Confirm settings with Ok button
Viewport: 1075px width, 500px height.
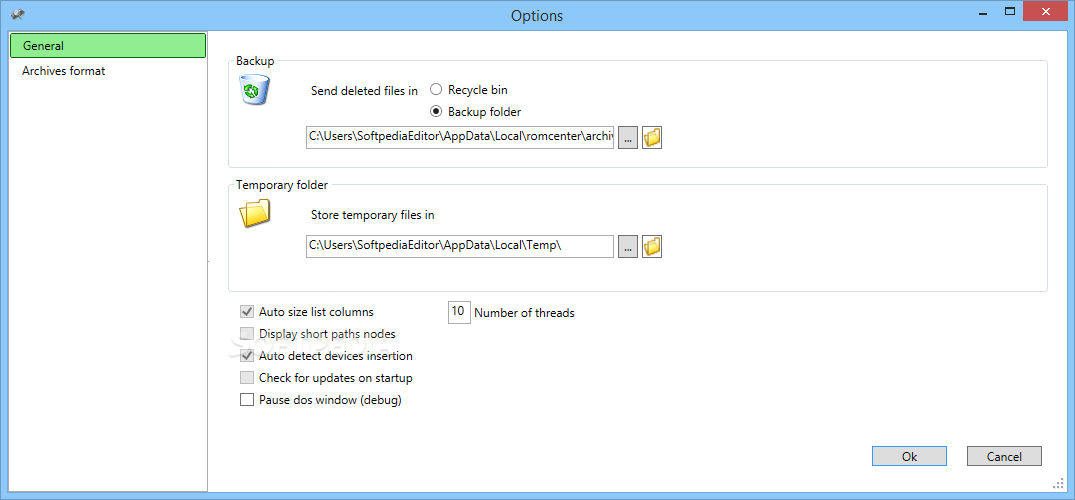point(909,456)
